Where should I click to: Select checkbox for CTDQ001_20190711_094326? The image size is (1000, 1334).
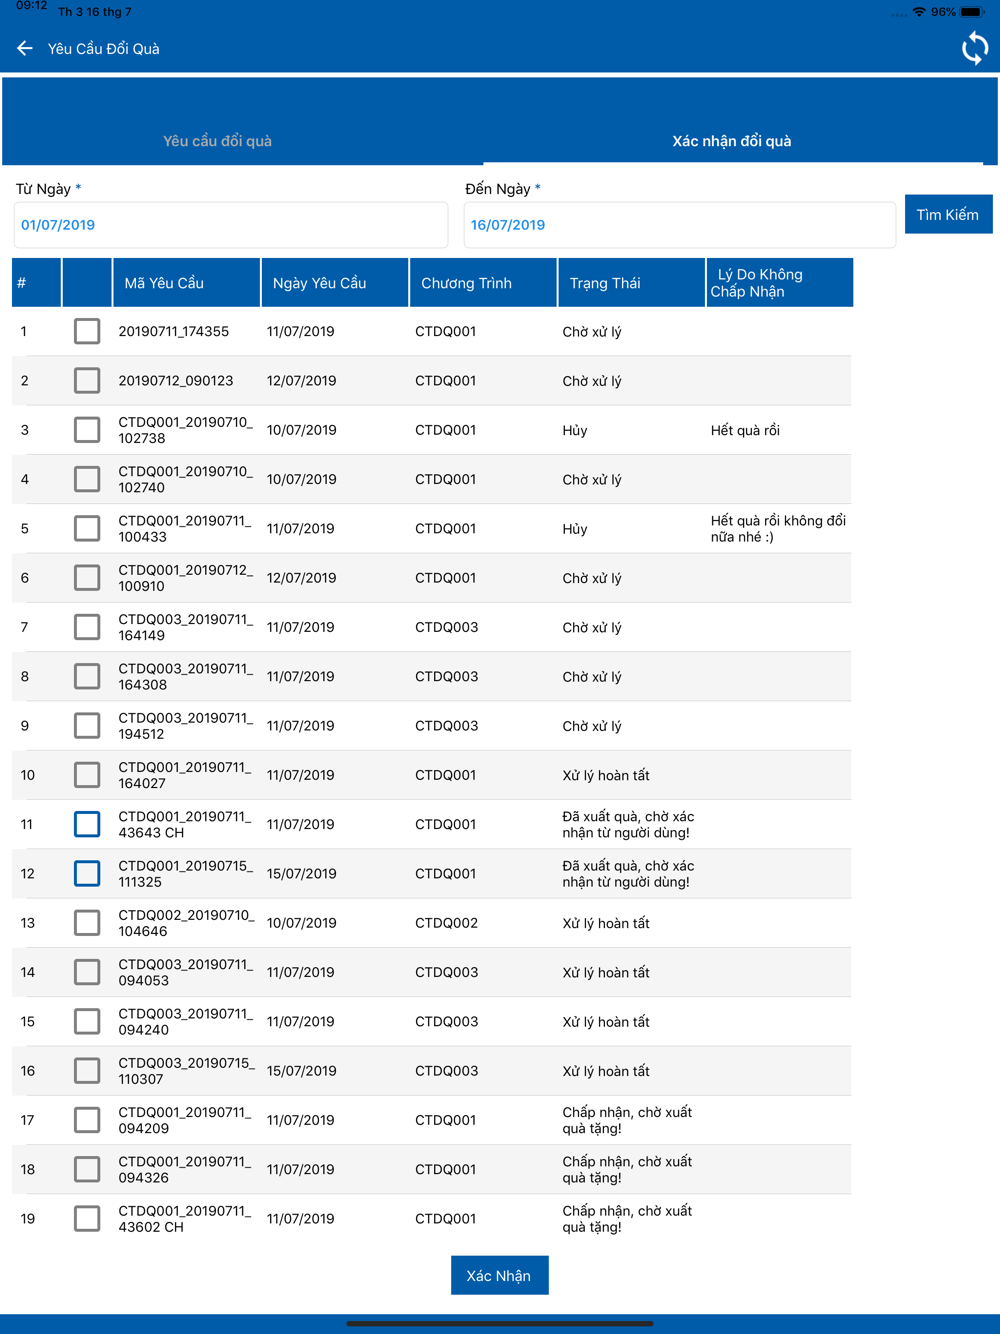(x=87, y=1169)
